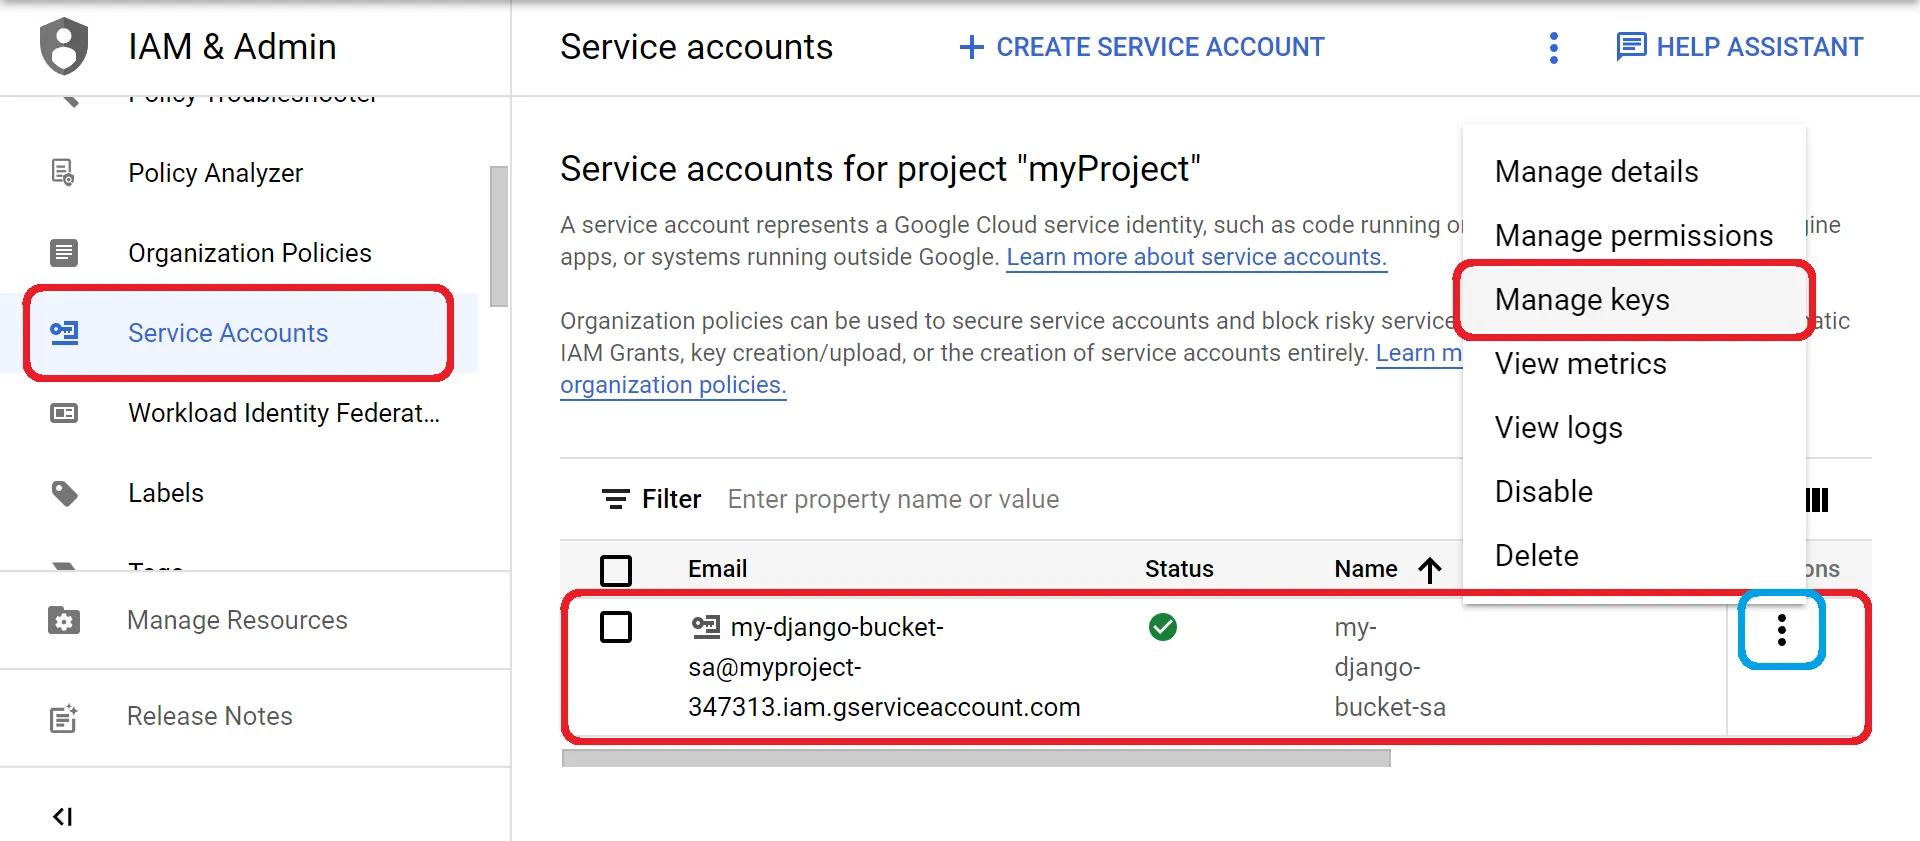This screenshot has height=841, width=1920.
Task: Open the three-dot actions menu for my-django-bucket-sa
Action: [x=1781, y=630]
